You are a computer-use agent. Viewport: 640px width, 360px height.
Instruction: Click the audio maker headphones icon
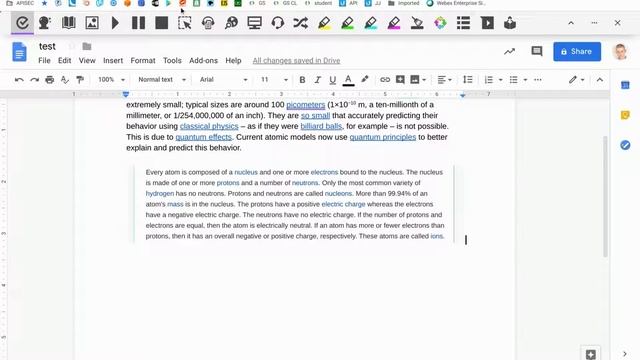point(208,23)
